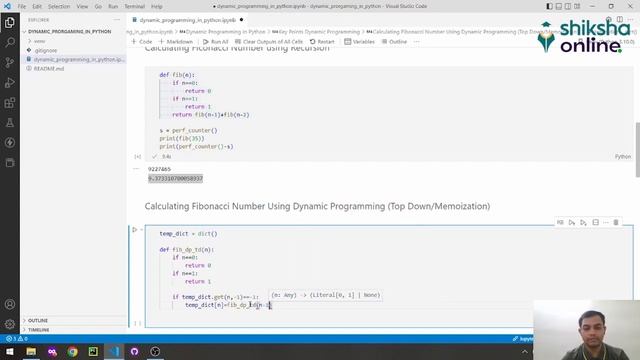Execute cell and below from cell toolbar
The image size is (640, 360).
click(584, 222)
